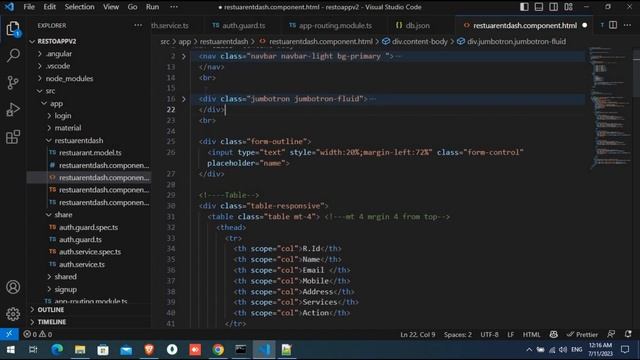This screenshot has width=640, height=360.
Task: Expand the node_modules folder
Action: coord(69,78)
